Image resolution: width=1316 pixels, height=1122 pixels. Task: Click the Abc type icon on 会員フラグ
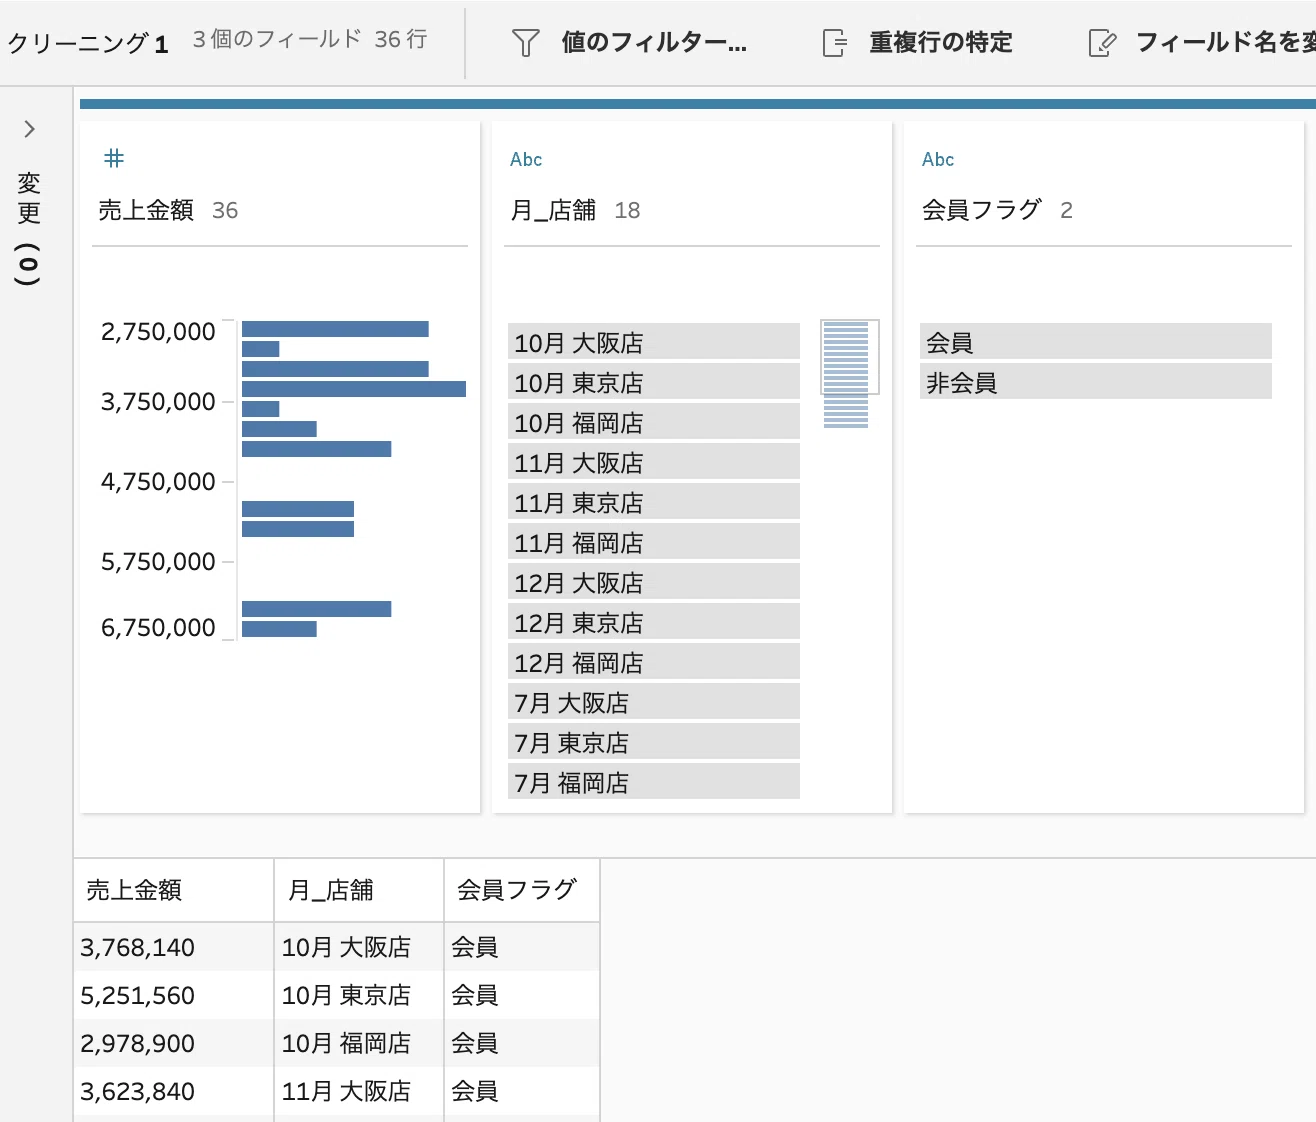pos(938,159)
